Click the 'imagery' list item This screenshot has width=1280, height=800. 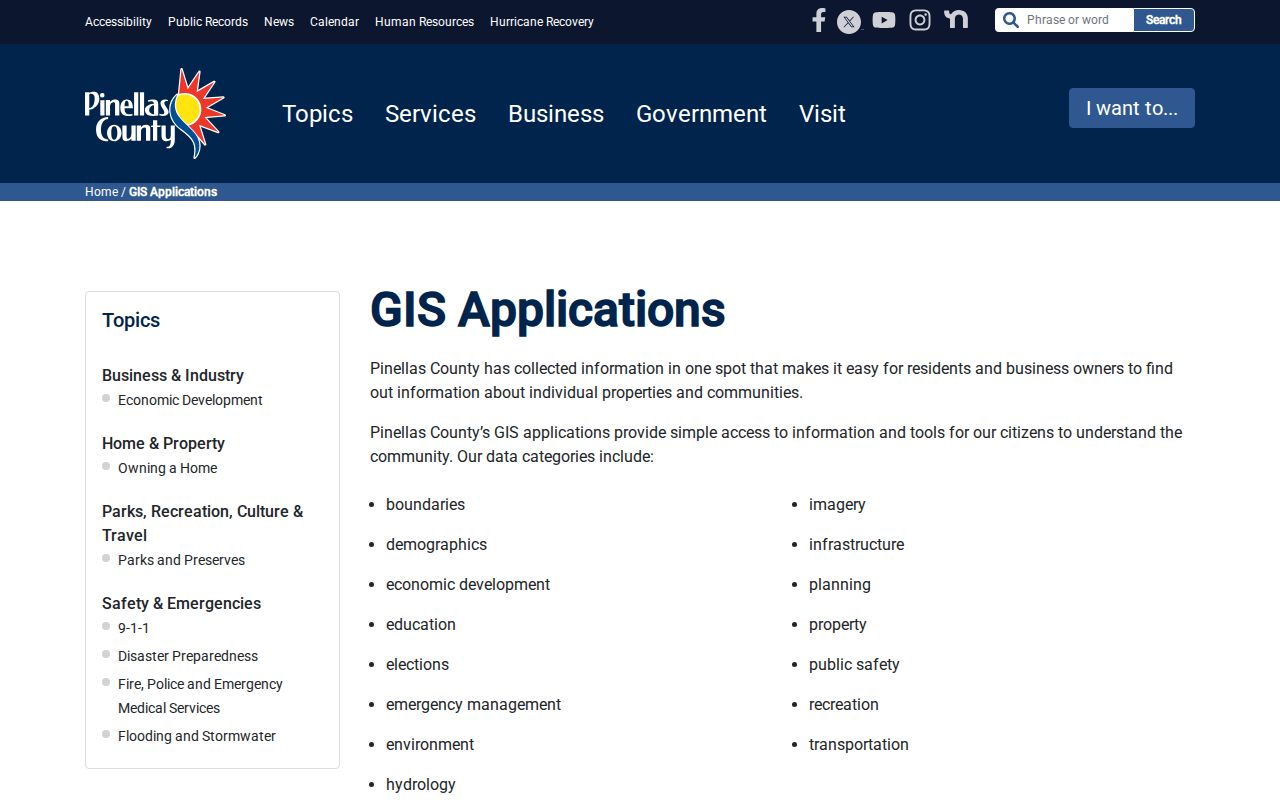tap(837, 505)
